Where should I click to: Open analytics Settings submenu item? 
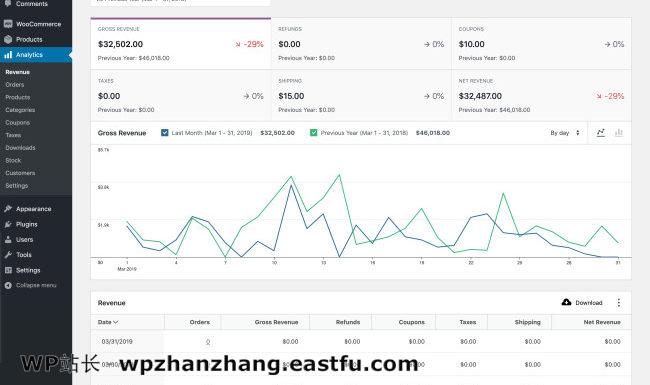(x=17, y=186)
